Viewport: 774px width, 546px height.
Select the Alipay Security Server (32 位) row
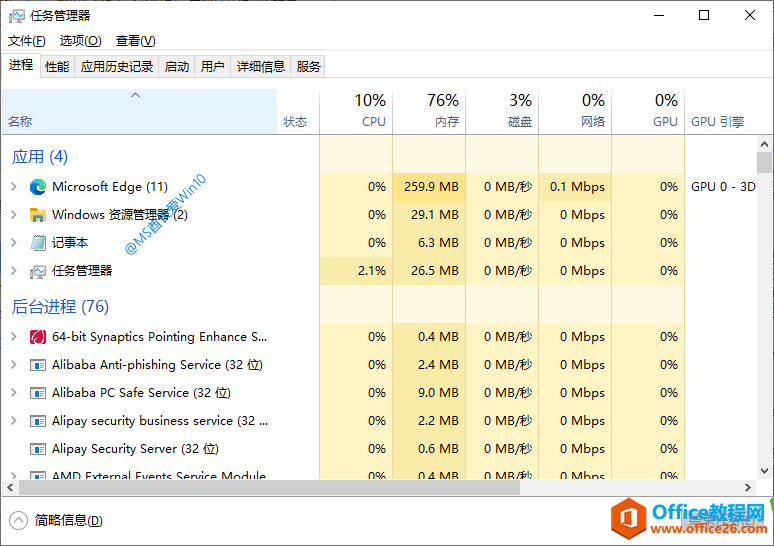(379, 449)
